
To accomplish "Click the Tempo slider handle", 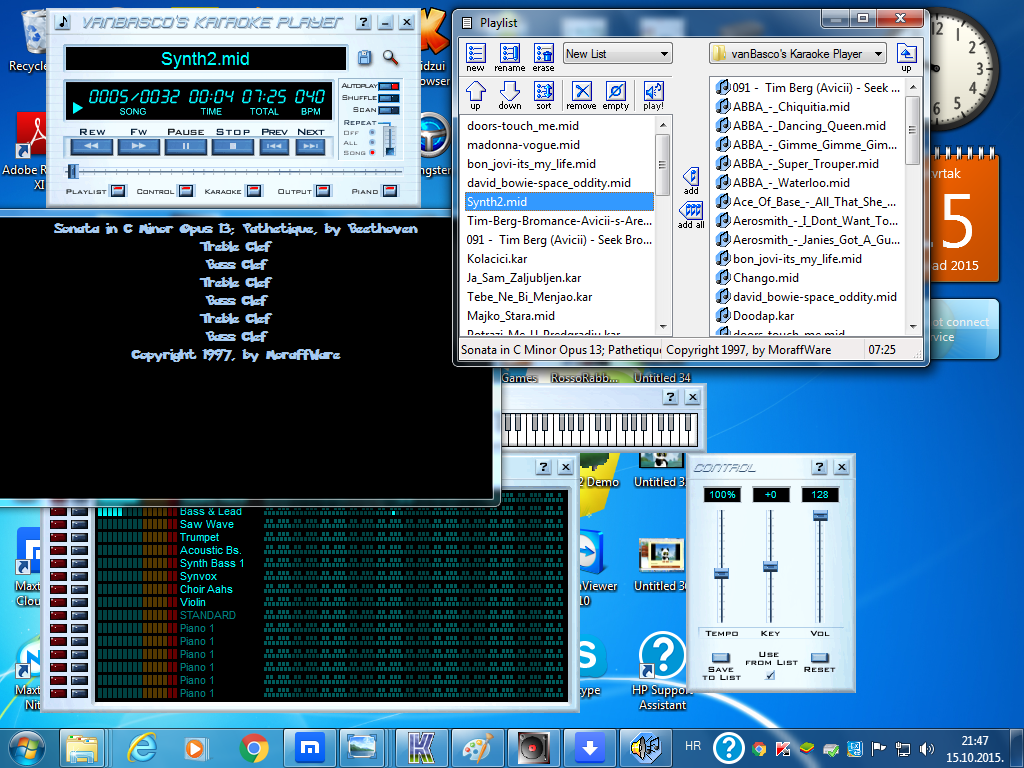I will click(x=721, y=573).
